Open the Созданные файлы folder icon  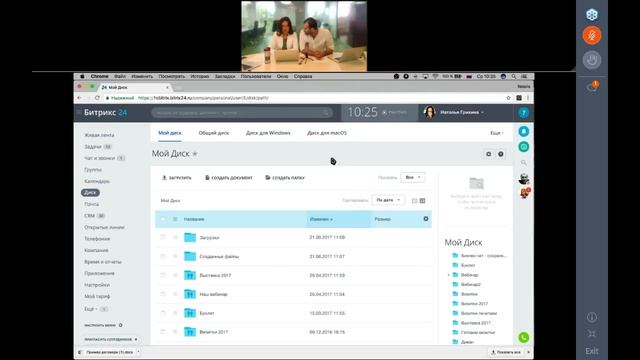tap(190, 256)
